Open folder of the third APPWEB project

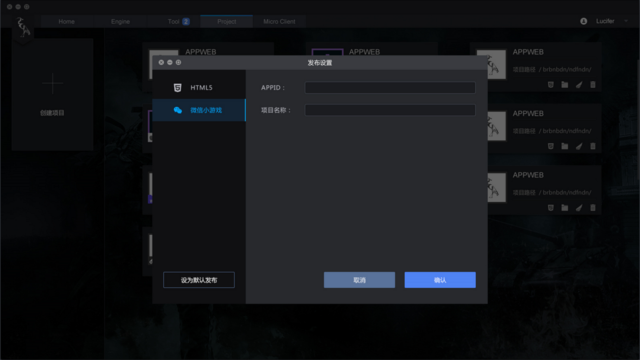click(564, 208)
